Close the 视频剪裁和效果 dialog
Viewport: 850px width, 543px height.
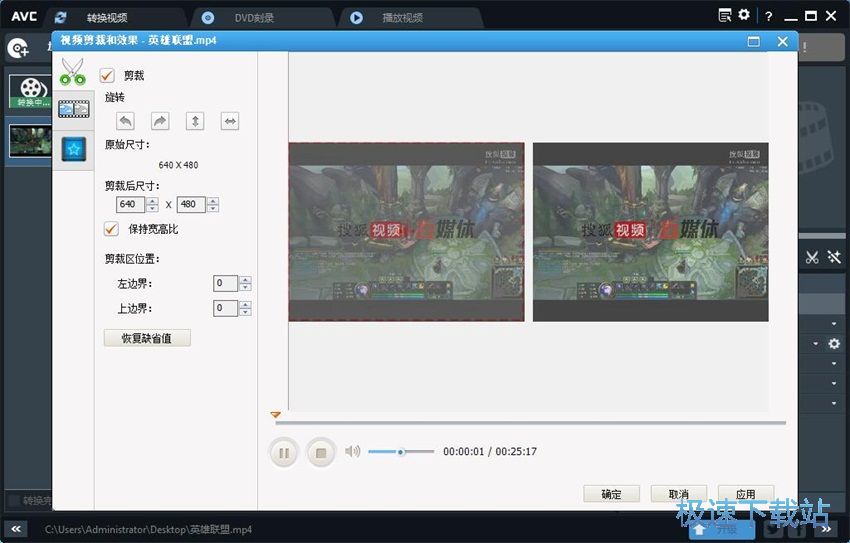782,42
